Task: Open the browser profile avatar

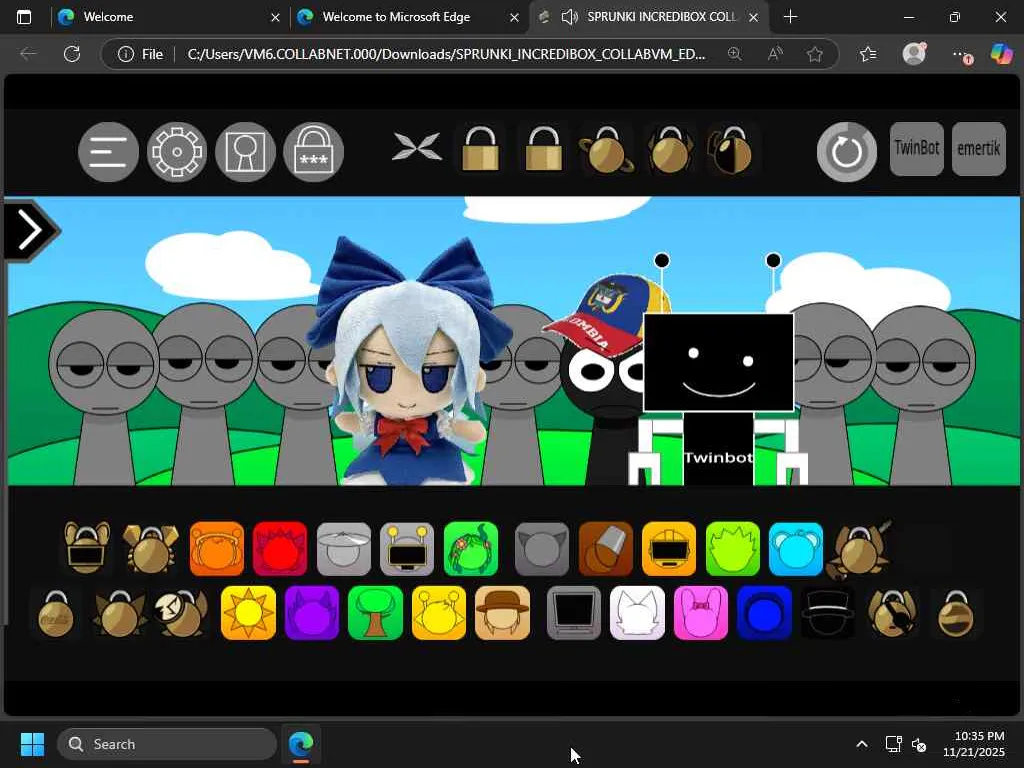Action: pyautogui.click(x=914, y=54)
